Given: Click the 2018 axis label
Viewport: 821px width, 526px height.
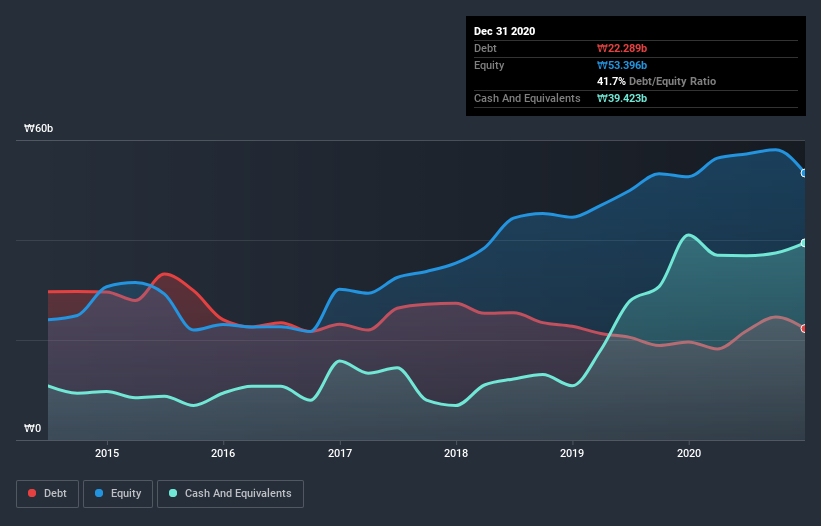Looking at the screenshot, I should tap(456, 453).
